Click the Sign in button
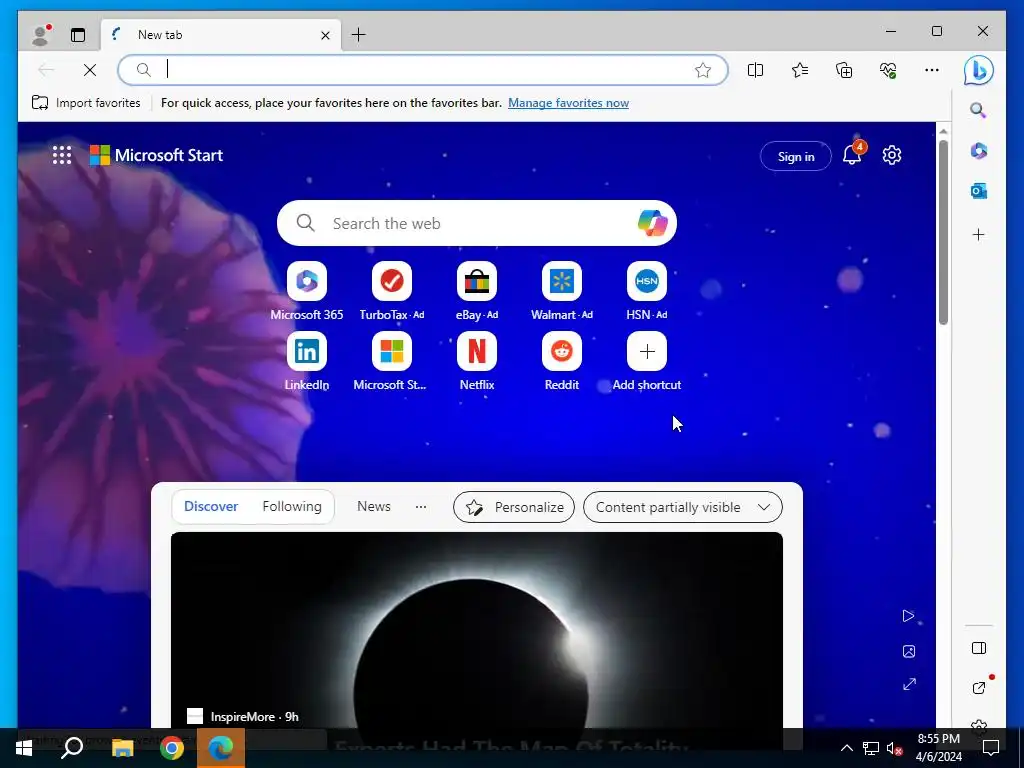1024x768 pixels. (795, 156)
